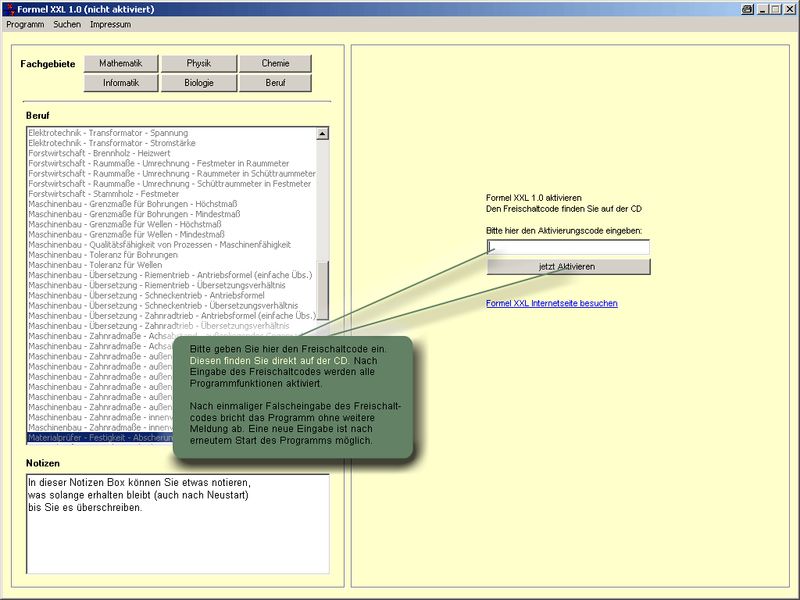Click into the activation code input field
The image size is (800, 600).
tap(568, 247)
